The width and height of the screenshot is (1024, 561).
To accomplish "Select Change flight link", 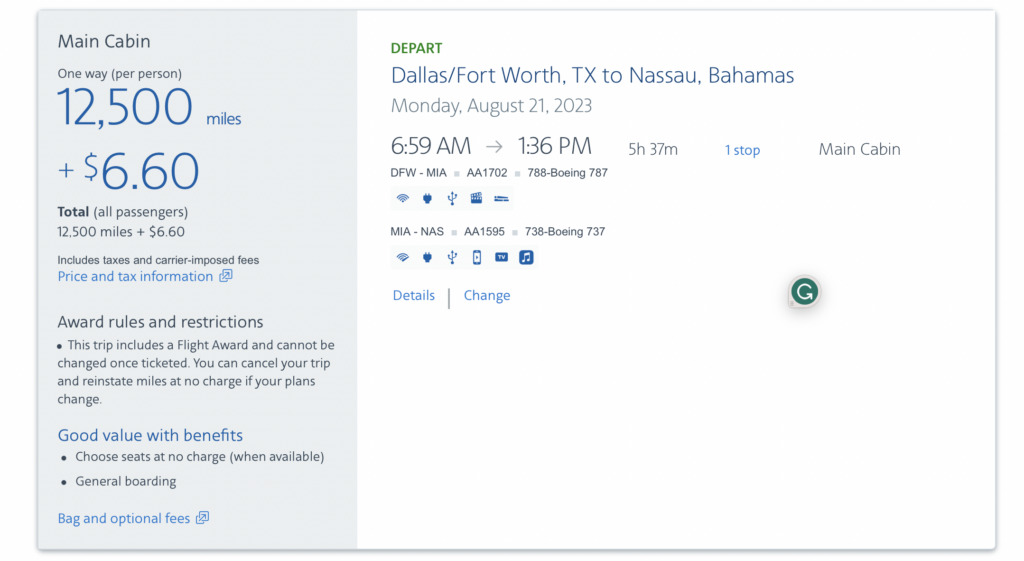I will [487, 295].
